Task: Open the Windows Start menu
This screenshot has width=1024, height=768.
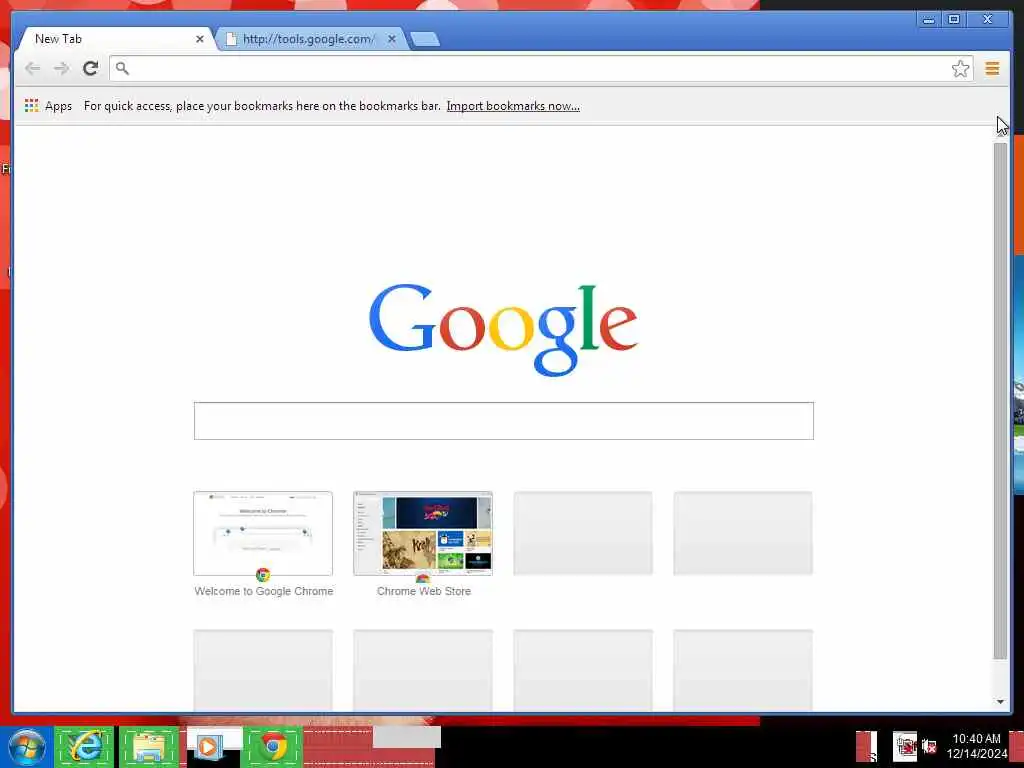Action: [x=27, y=747]
